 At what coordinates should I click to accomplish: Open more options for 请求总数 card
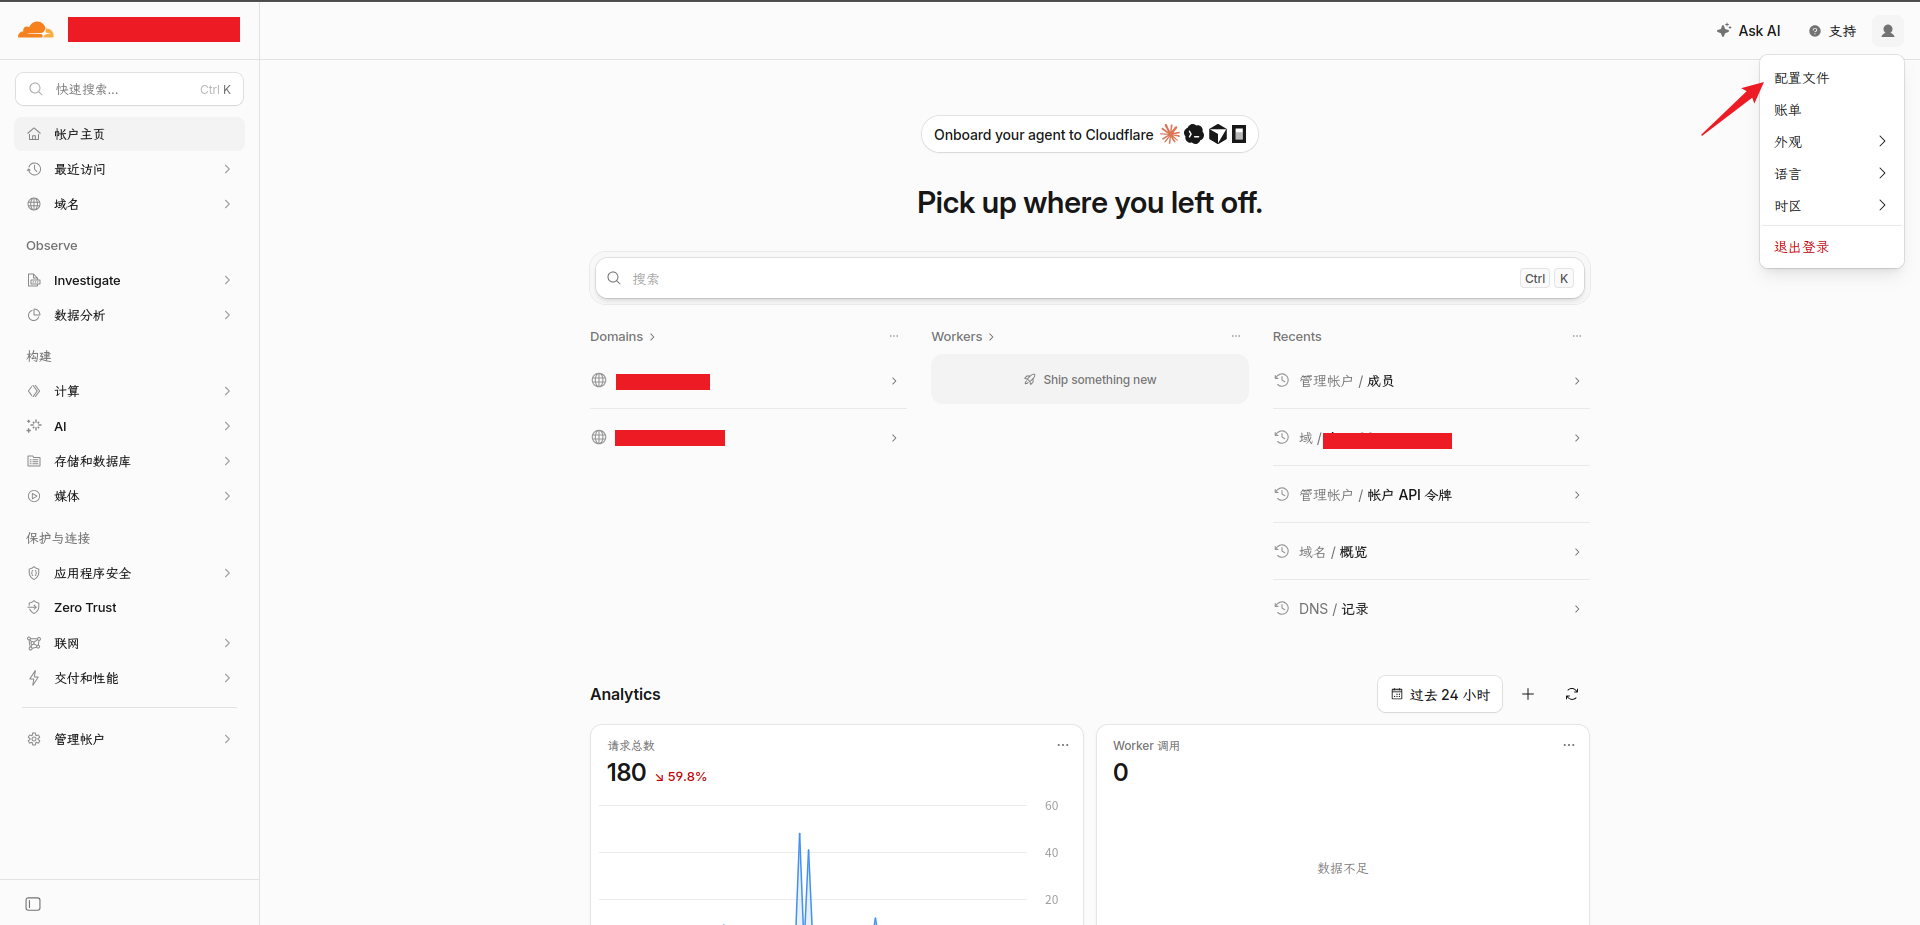pyautogui.click(x=1063, y=745)
